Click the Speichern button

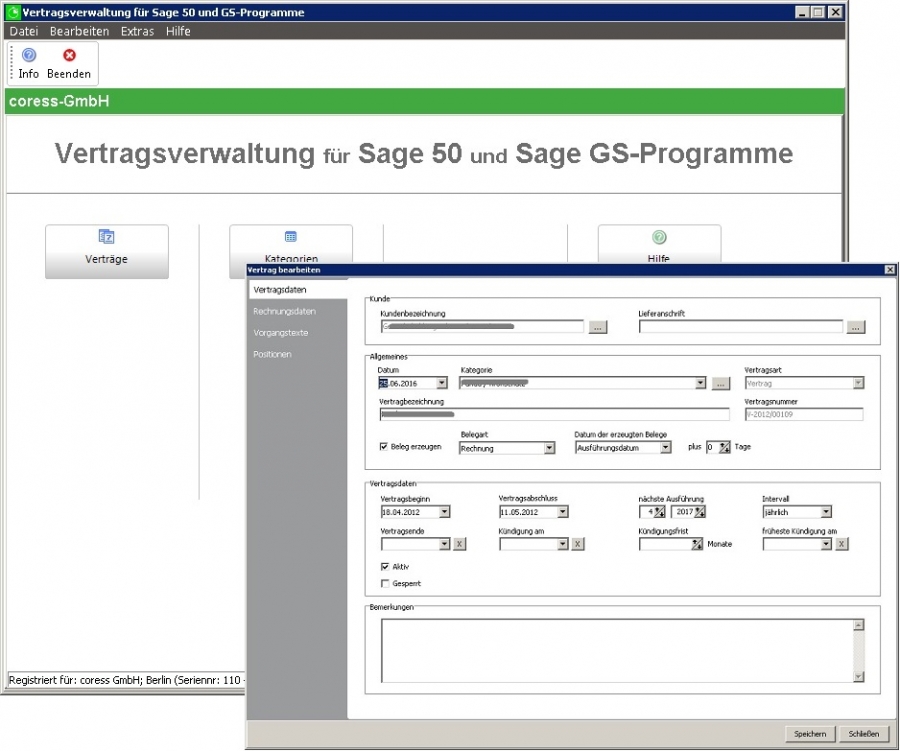[810, 733]
